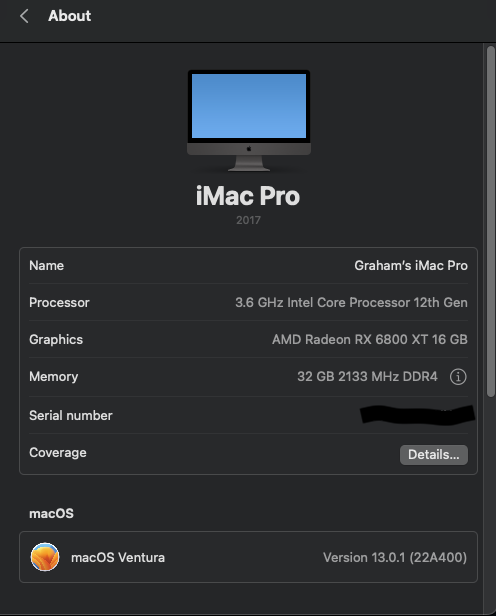Click the Memory row label
Screen dimensions: 496x616
click(x=53, y=376)
